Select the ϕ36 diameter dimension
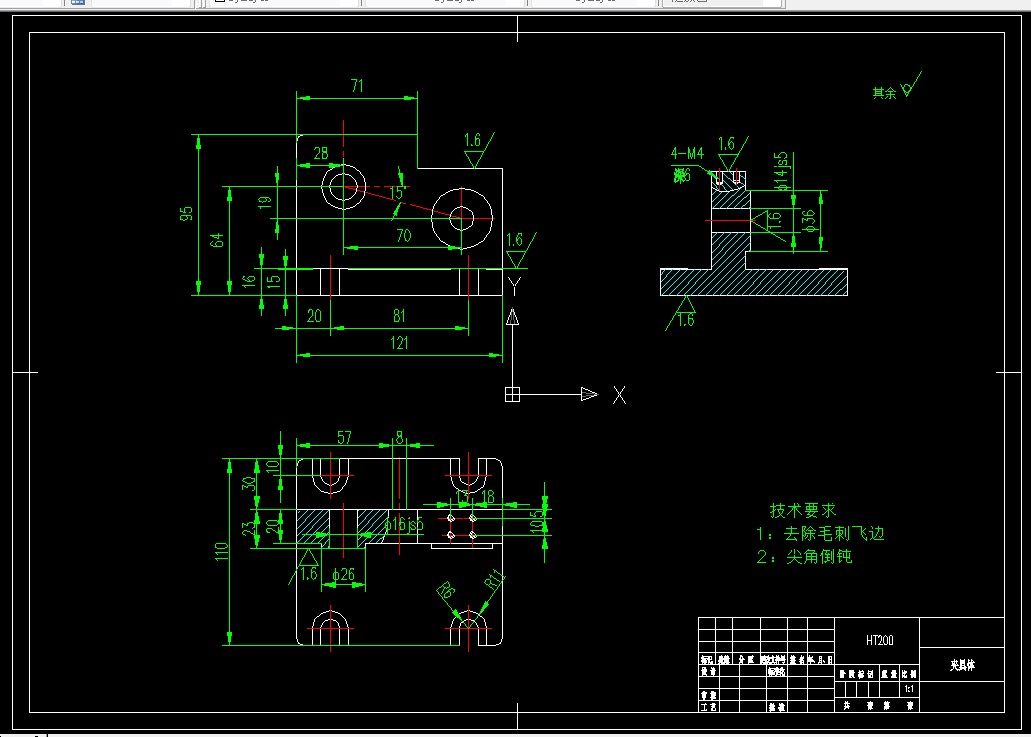The image size is (1031, 737). (809, 221)
